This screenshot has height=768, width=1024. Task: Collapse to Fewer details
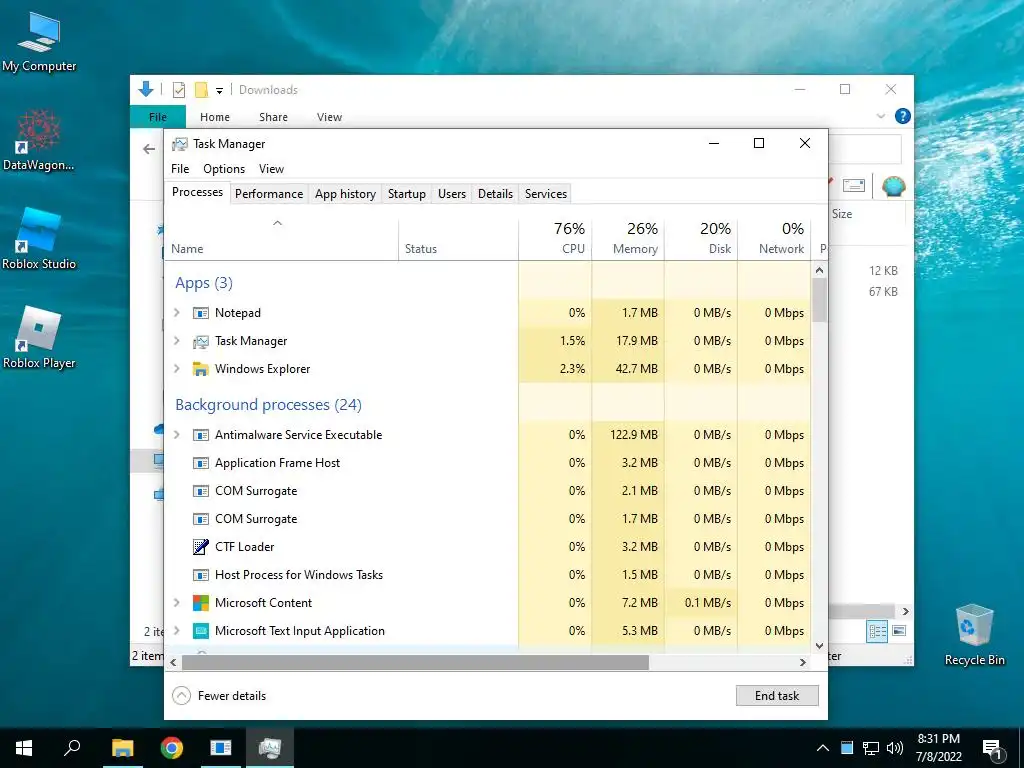(x=219, y=696)
